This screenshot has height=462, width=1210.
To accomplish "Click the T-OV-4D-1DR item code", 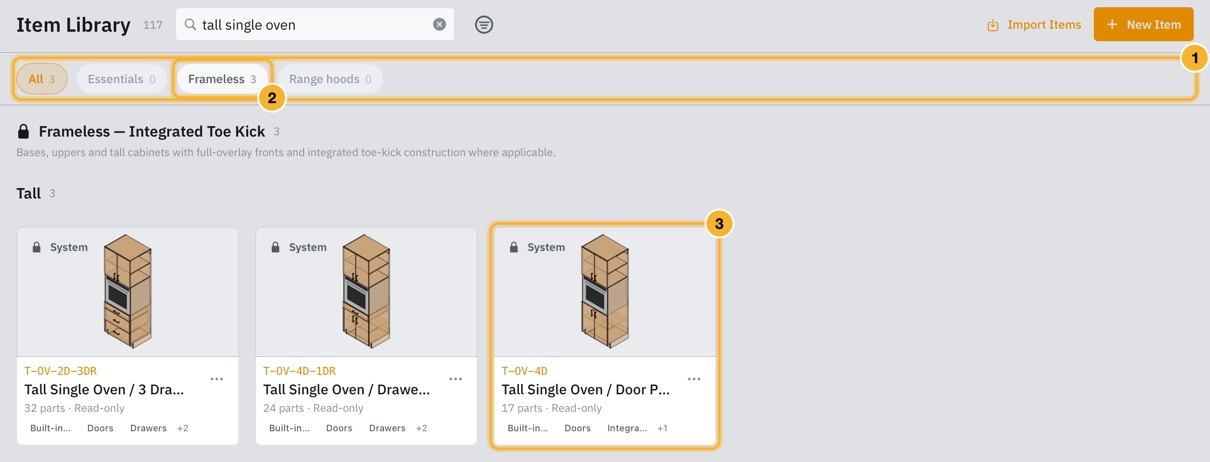I will point(299,371).
